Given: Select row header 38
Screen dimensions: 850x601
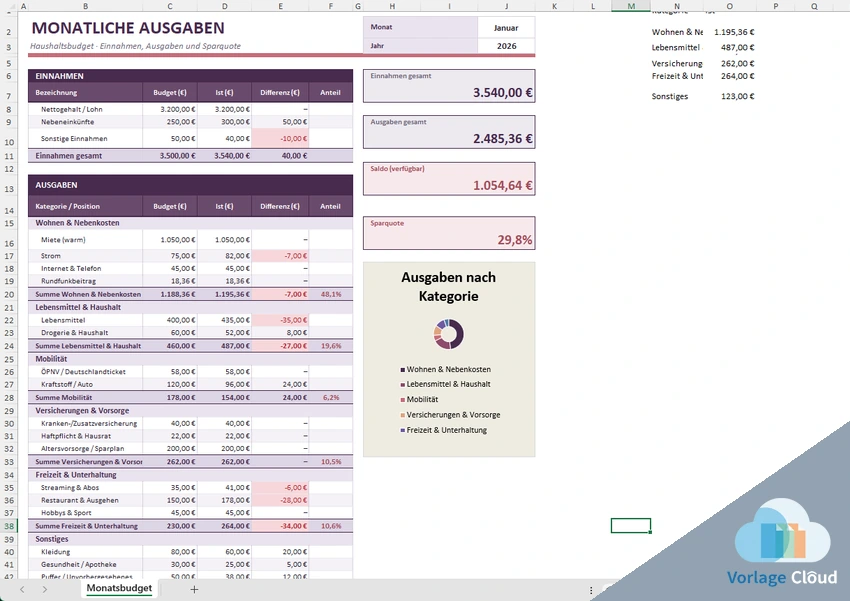Looking at the screenshot, I should pyautogui.click(x=9, y=526).
